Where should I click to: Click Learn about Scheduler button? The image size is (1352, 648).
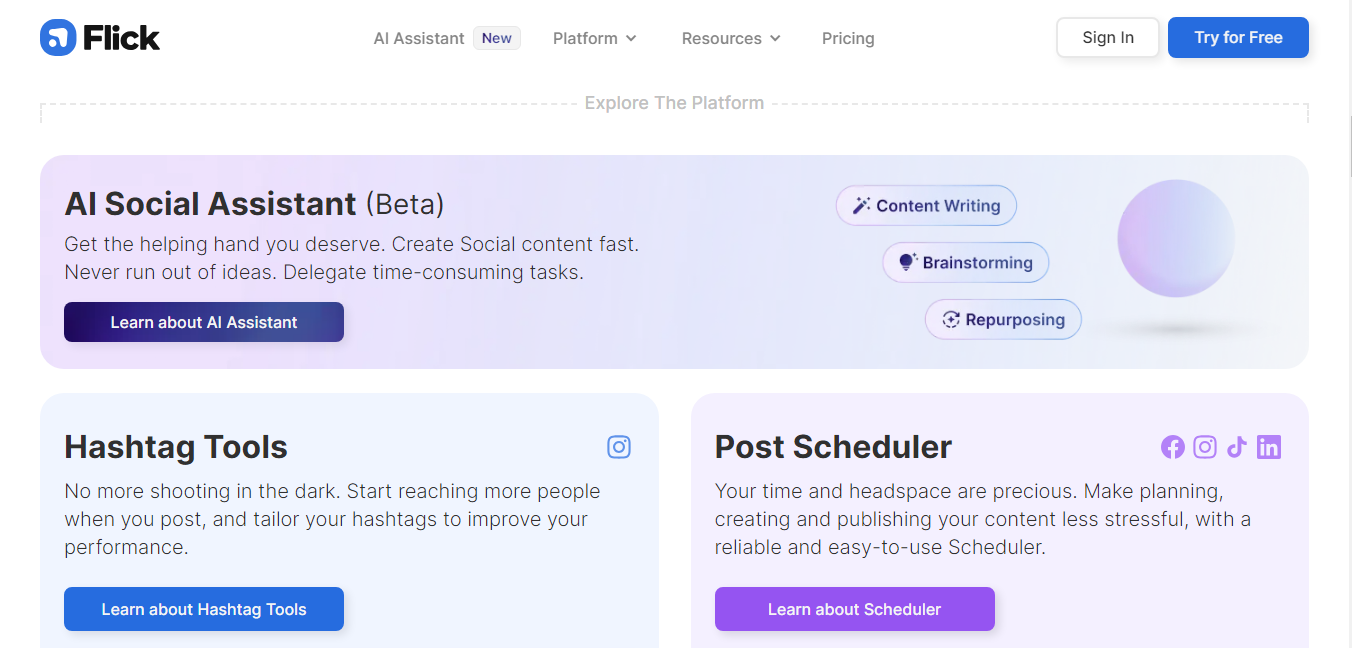tap(855, 609)
